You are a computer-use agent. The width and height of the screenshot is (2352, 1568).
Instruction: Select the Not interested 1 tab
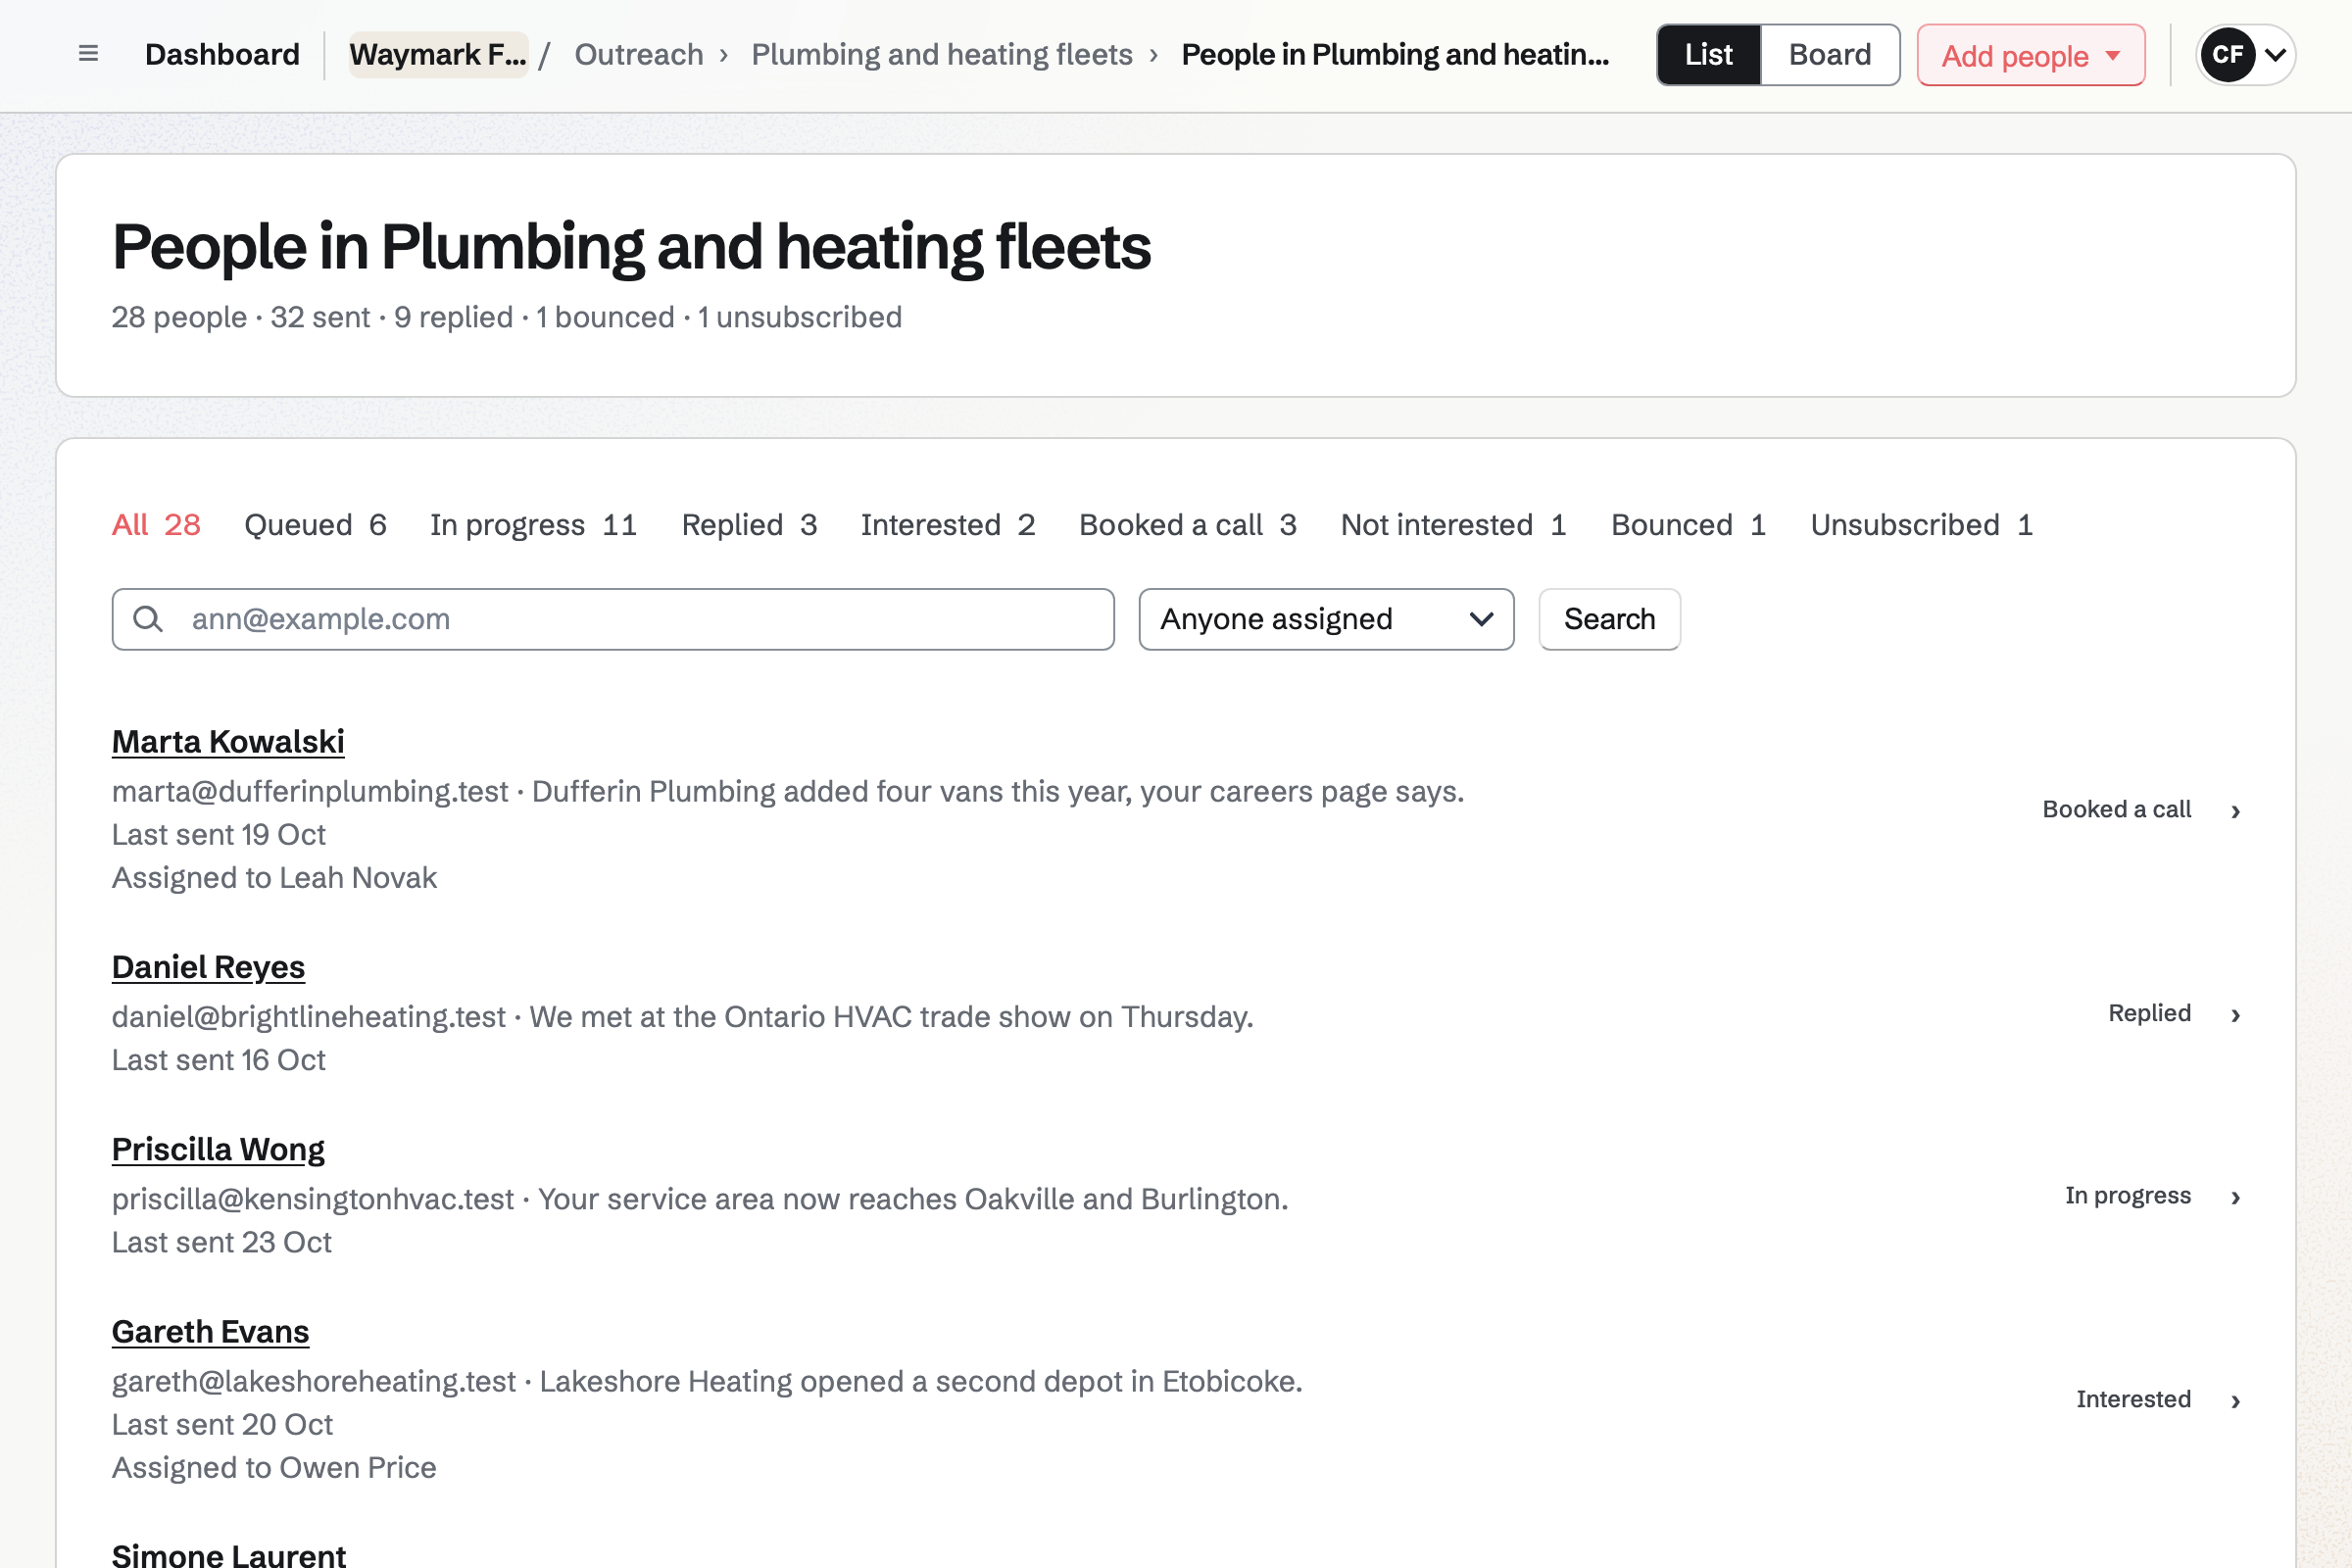1454,525
